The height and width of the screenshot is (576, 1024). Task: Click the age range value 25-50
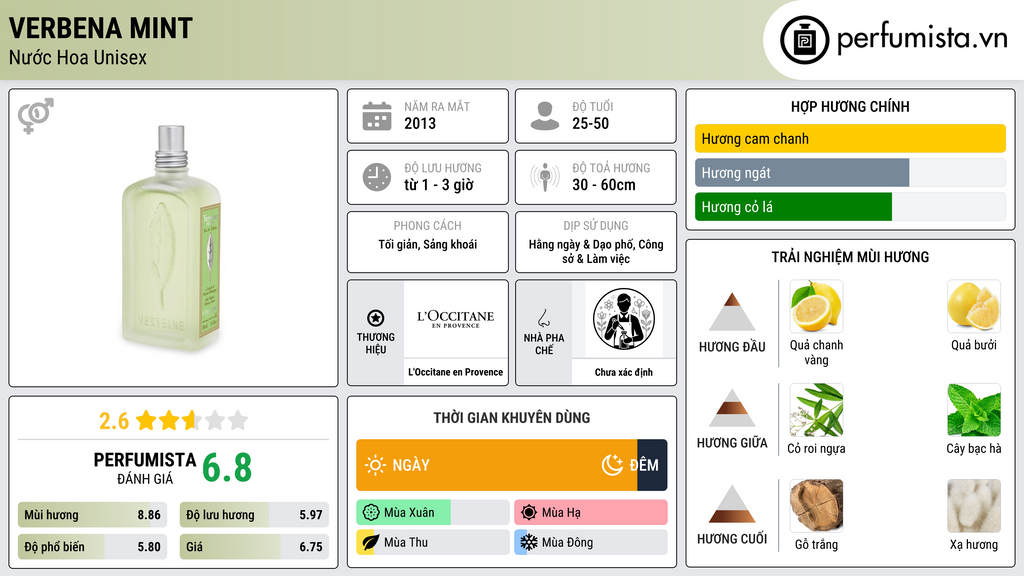(590, 123)
